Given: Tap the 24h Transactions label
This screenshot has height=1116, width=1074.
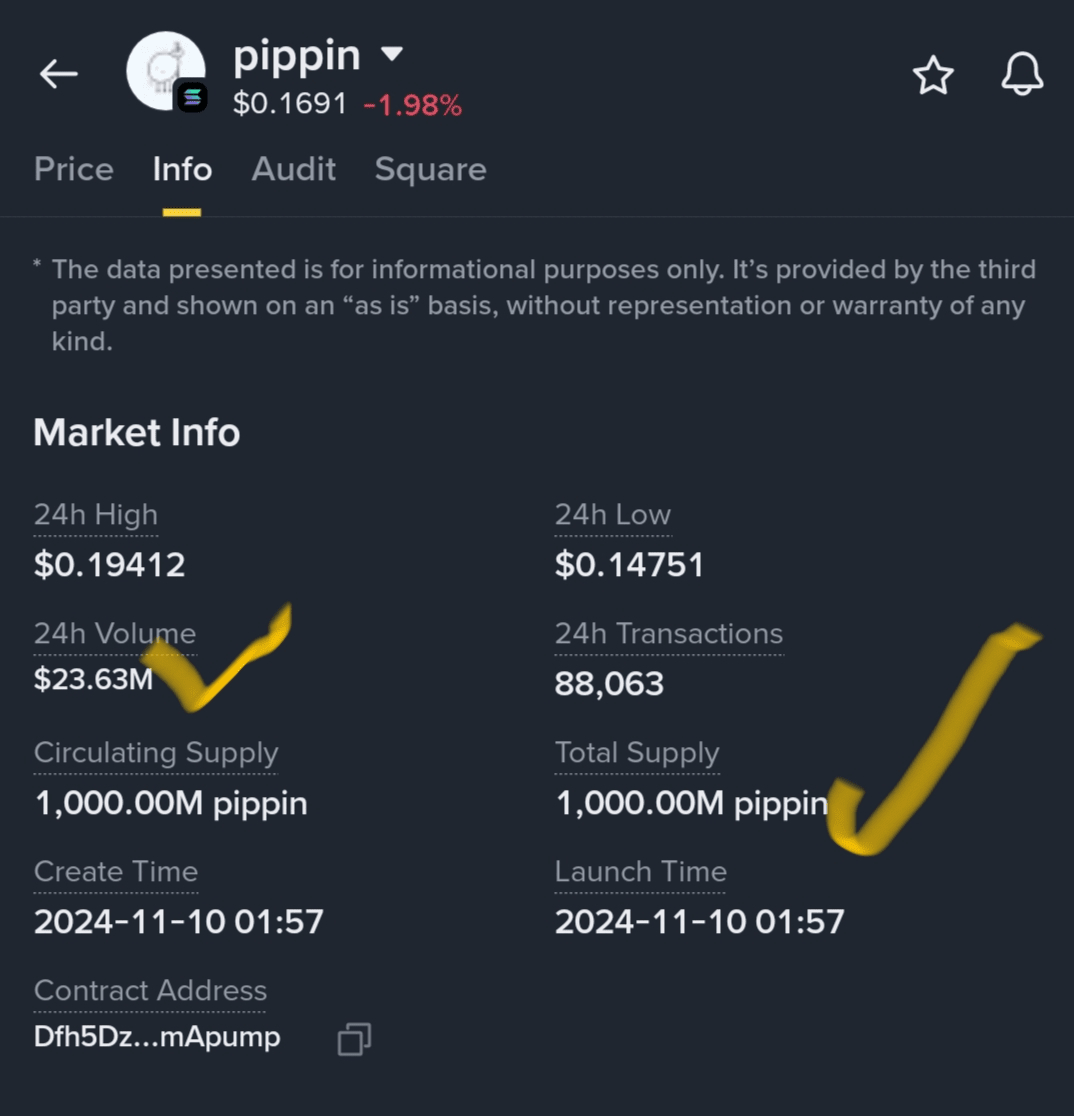Looking at the screenshot, I should point(668,634).
